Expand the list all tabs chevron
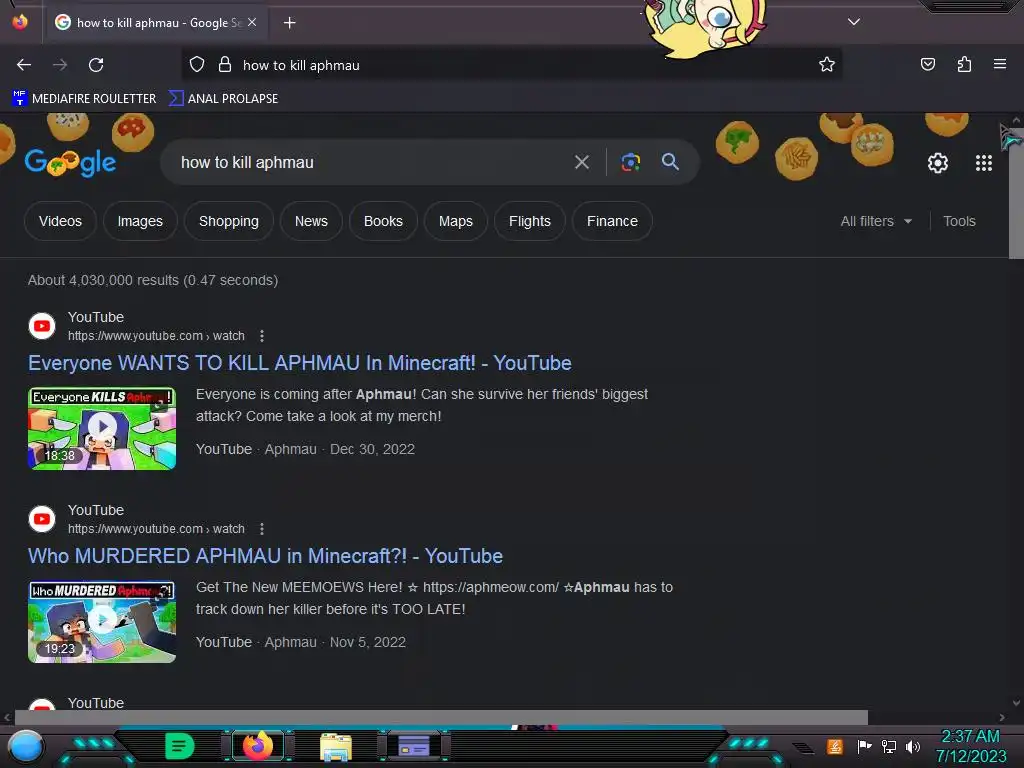The width and height of the screenshot is (1024, 768). (854, 22)
